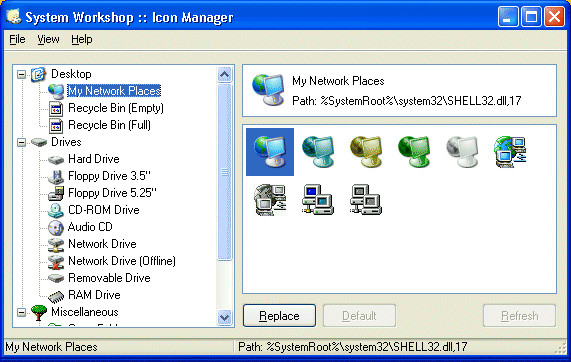Collapse the Desktop tree node
Viewport: 571px width, 362px height.
(21, 75)
